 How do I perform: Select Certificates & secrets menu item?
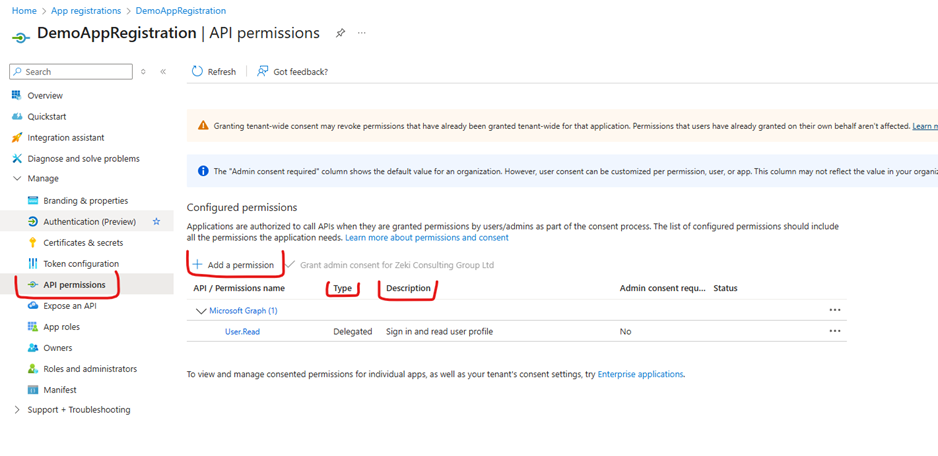point(83,243)
